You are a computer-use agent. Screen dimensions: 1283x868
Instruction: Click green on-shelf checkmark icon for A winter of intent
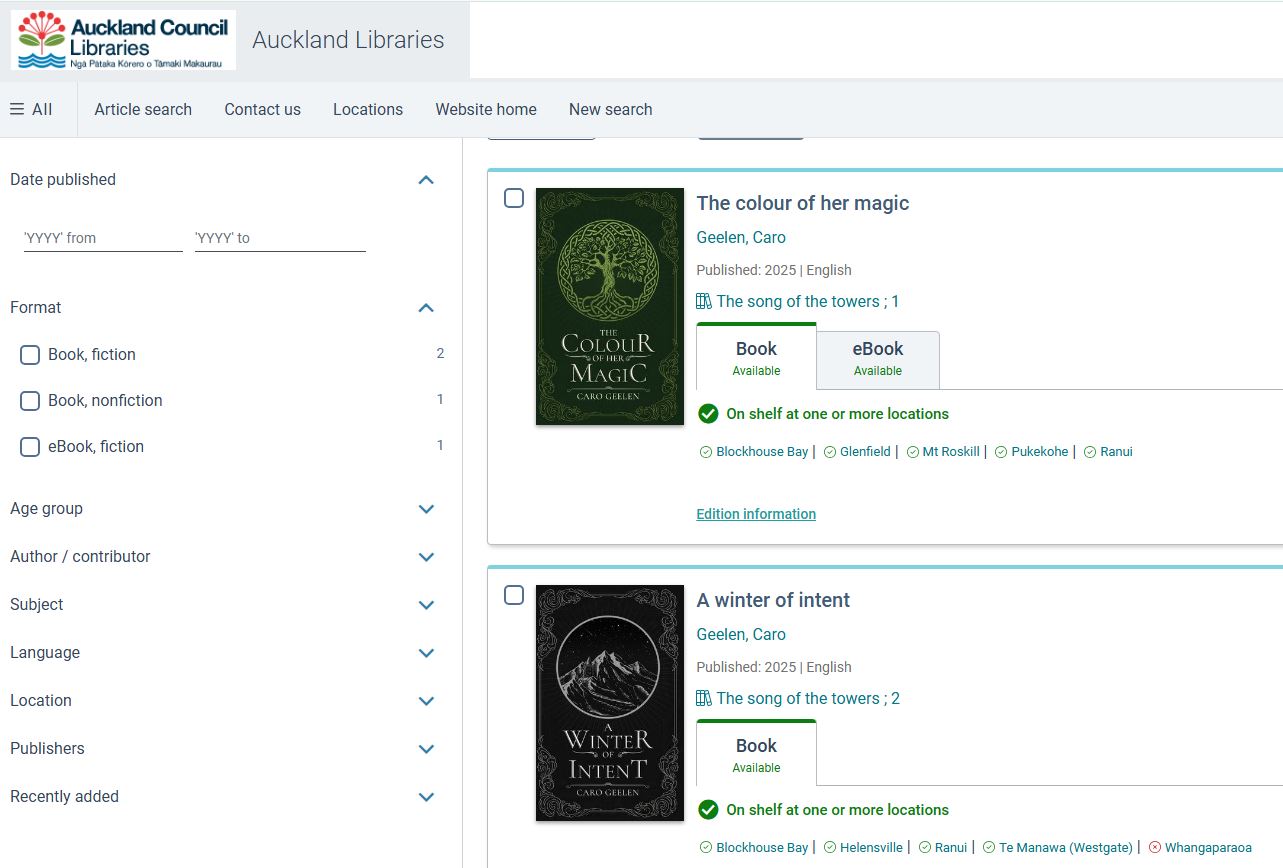pos(708,810)
